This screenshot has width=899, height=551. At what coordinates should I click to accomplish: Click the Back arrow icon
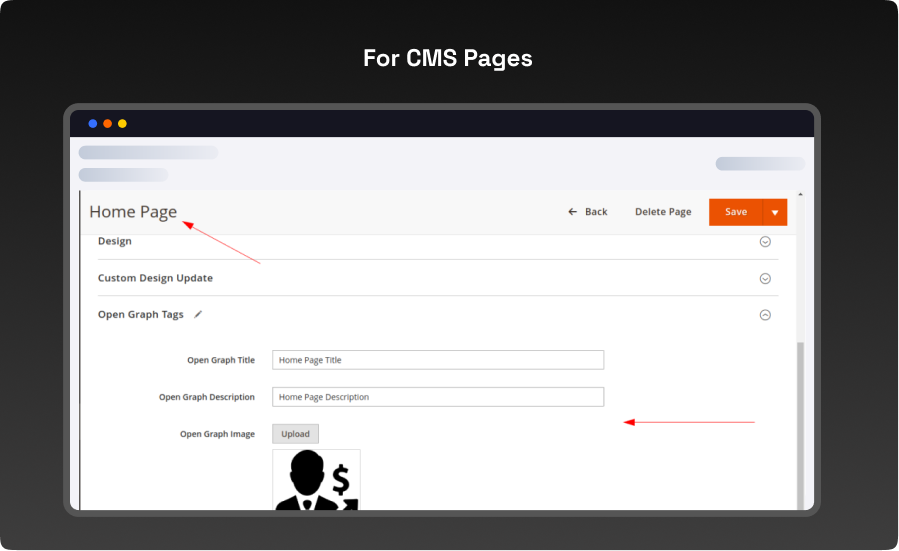pyautogui.click(x=572, y=212)
